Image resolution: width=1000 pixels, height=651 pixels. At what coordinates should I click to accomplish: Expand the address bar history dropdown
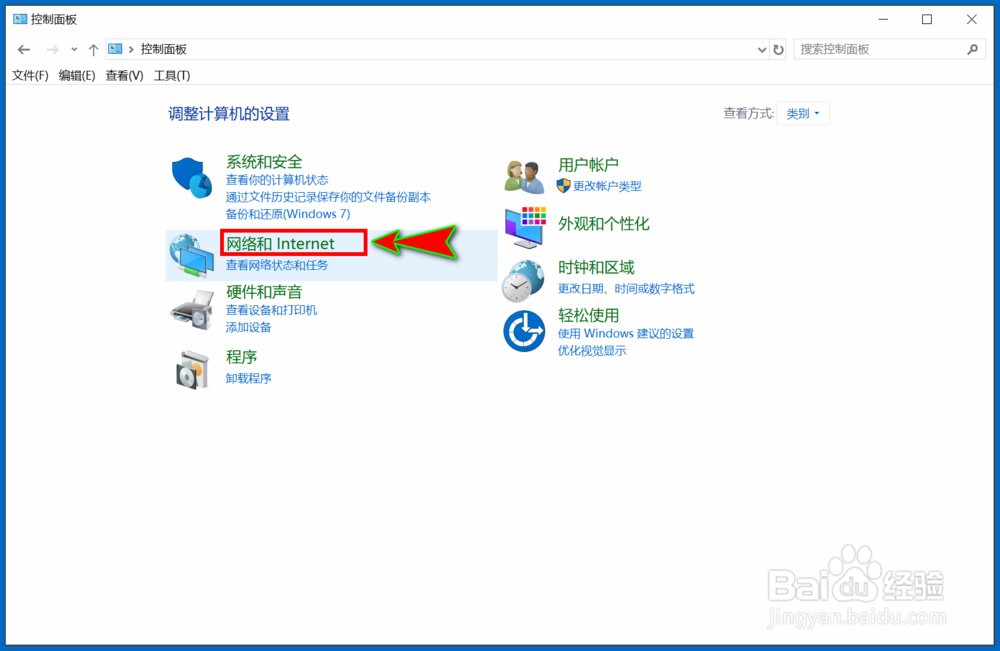(761, 50)
